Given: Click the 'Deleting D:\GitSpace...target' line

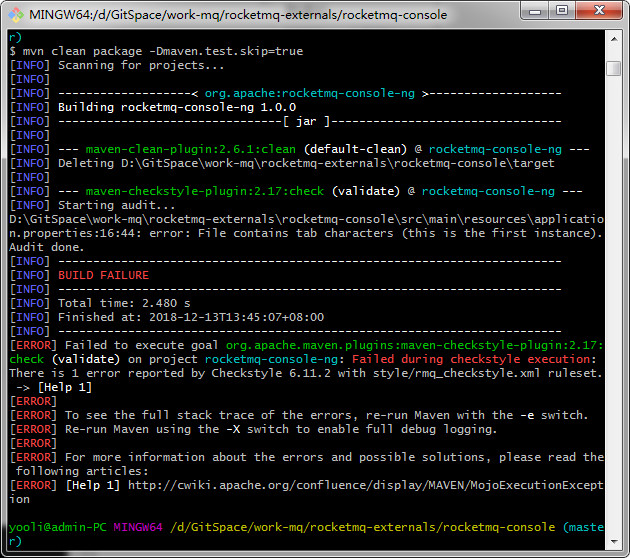Looking at the screenshot, I should 306,163.
